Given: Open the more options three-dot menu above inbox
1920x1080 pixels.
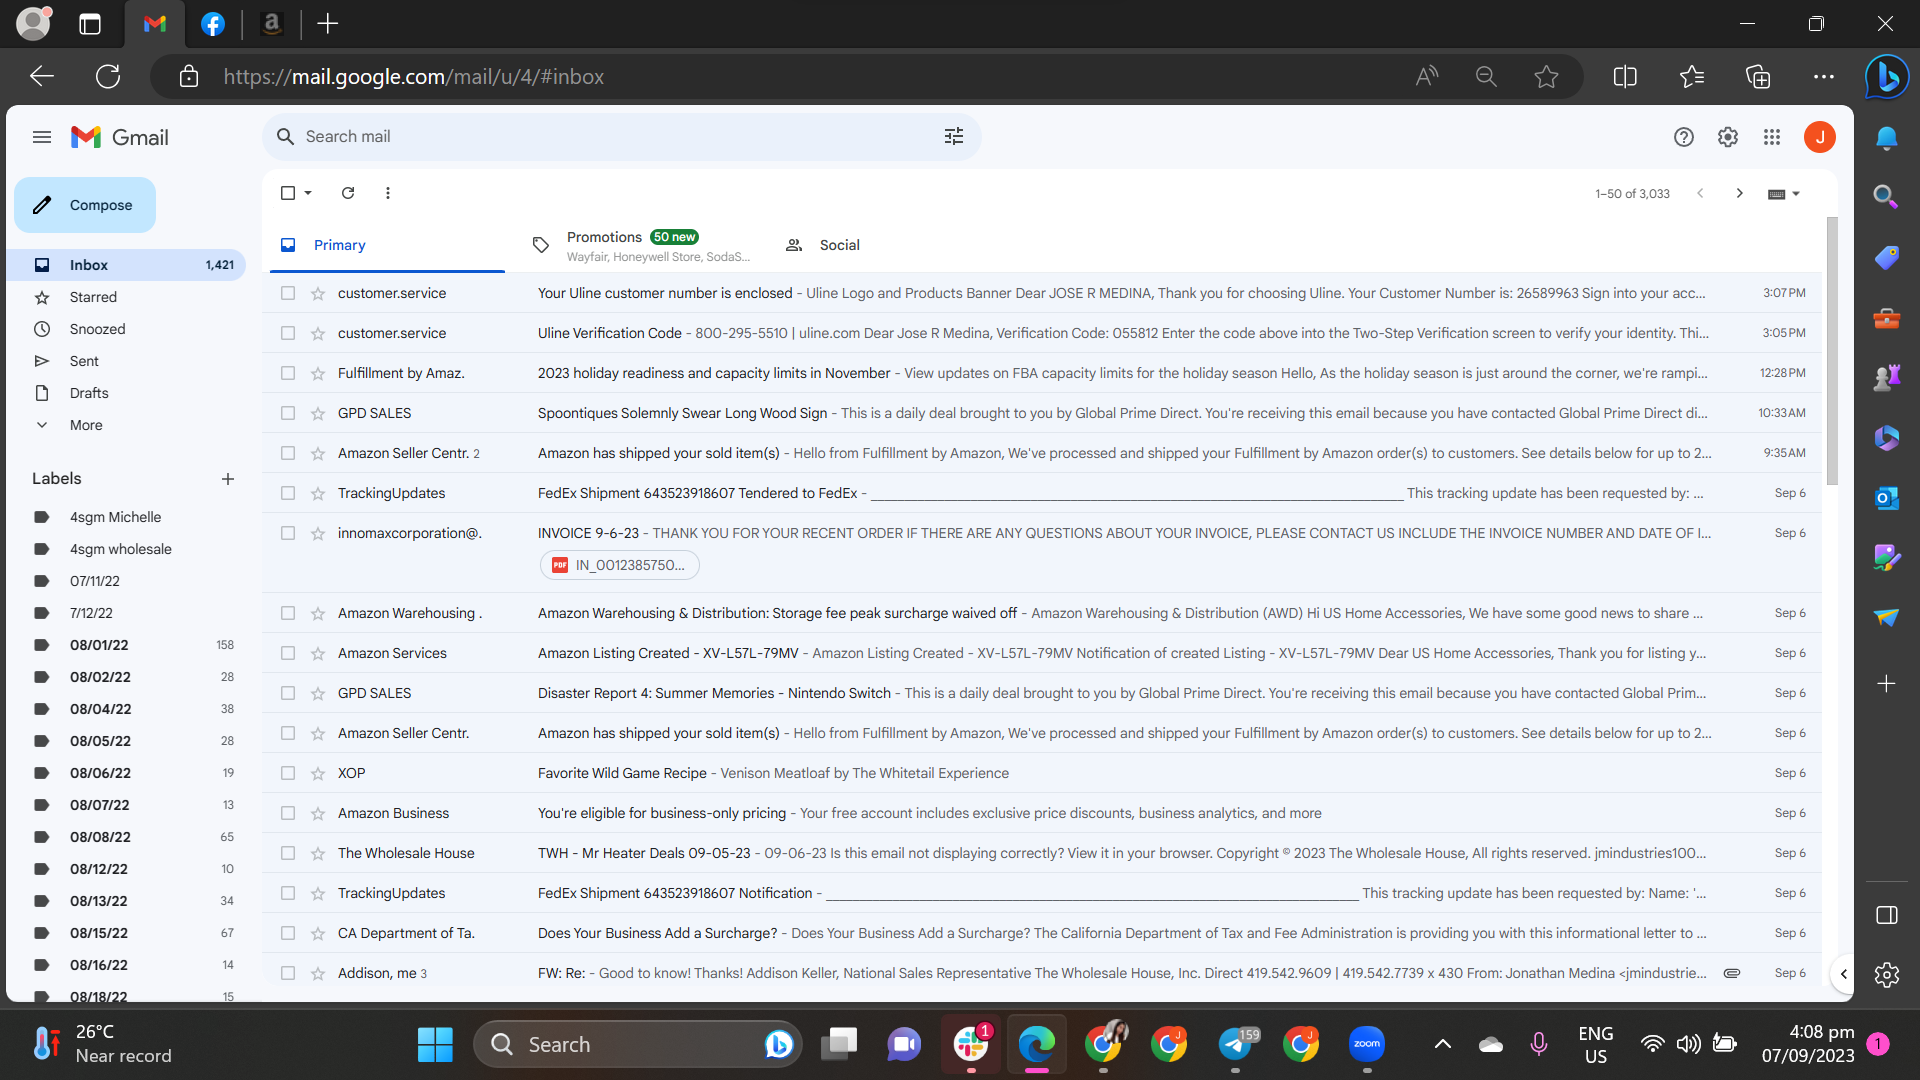Looking at the screenshot, I should click(388, 193).
